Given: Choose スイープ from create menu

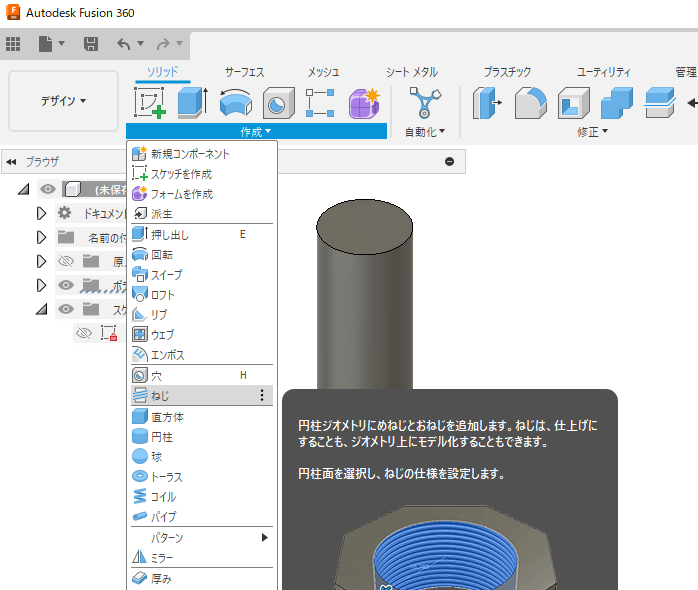Looking at the screenshot, I should pos(202,275).
